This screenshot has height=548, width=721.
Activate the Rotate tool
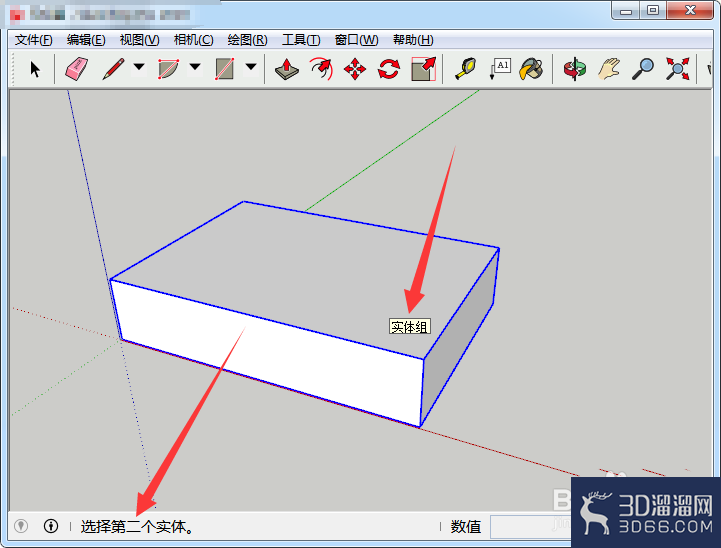coord(389,69)
